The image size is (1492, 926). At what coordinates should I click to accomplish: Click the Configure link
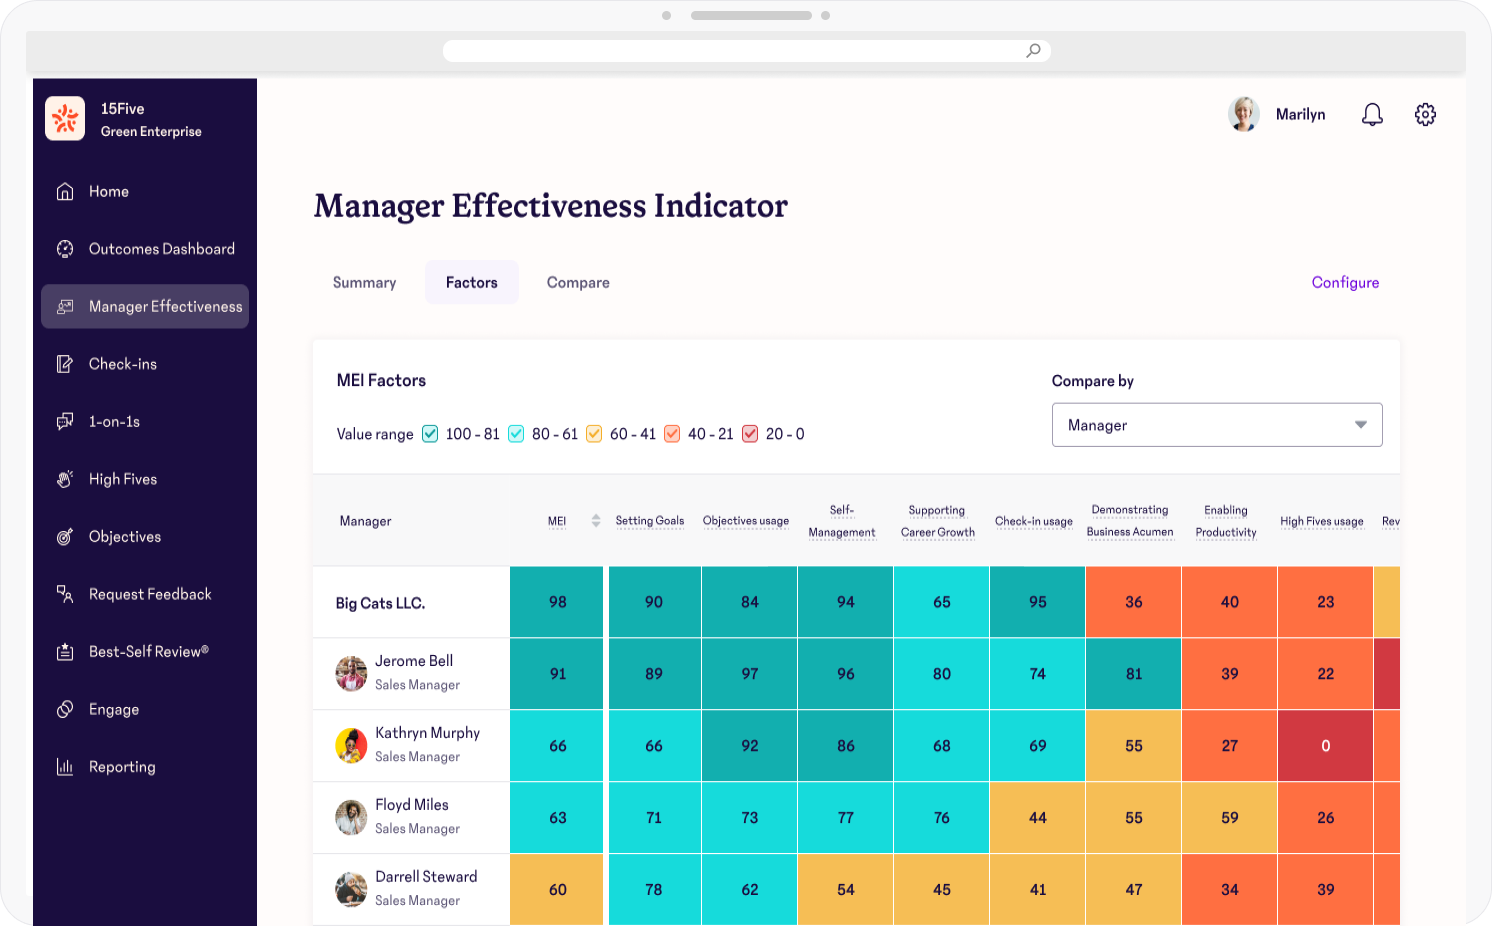tap(1345, 283)
